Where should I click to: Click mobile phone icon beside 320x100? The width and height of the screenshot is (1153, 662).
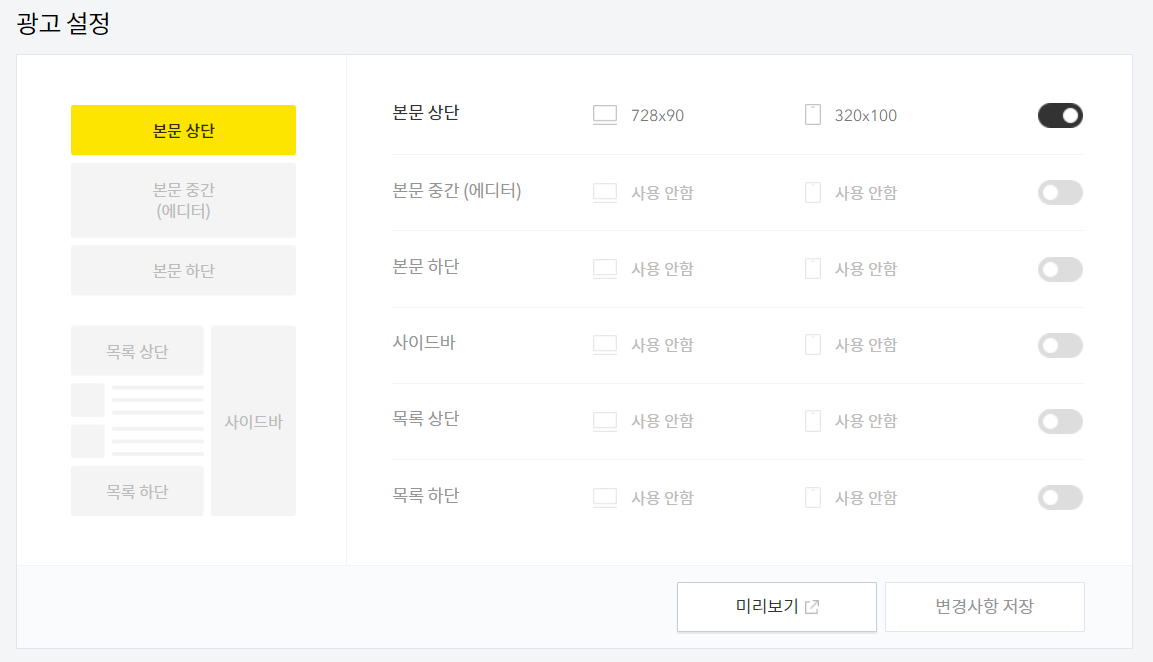(813, 115)
